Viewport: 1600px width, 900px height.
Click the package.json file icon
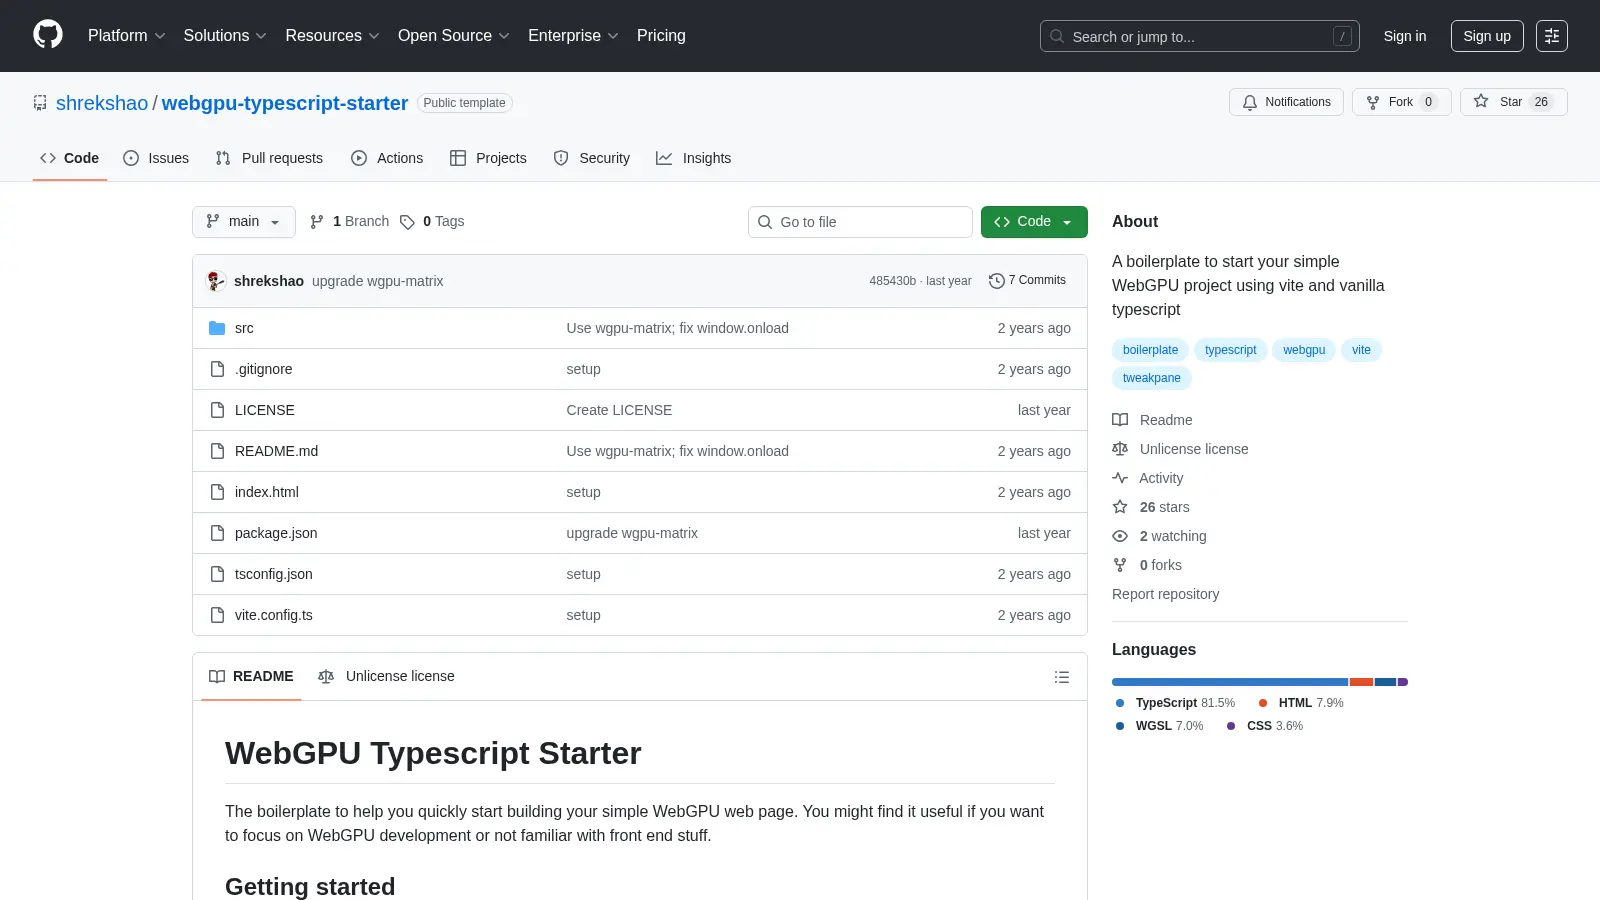tap(217, 533)
